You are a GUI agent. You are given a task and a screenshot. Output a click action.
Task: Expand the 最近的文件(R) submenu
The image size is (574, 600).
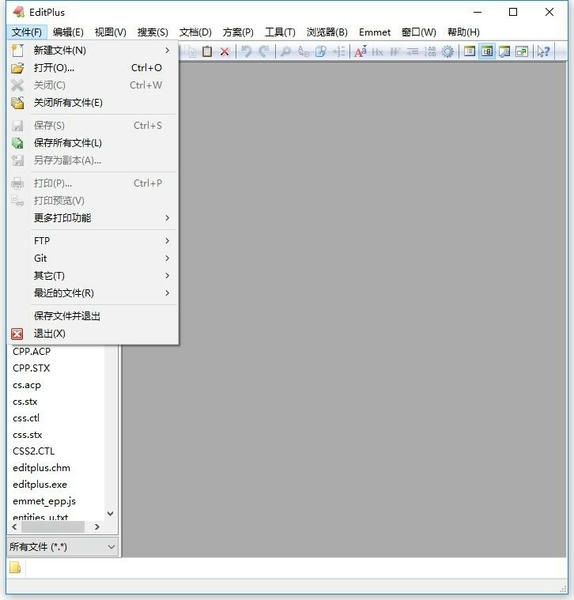tap(93, 293)
